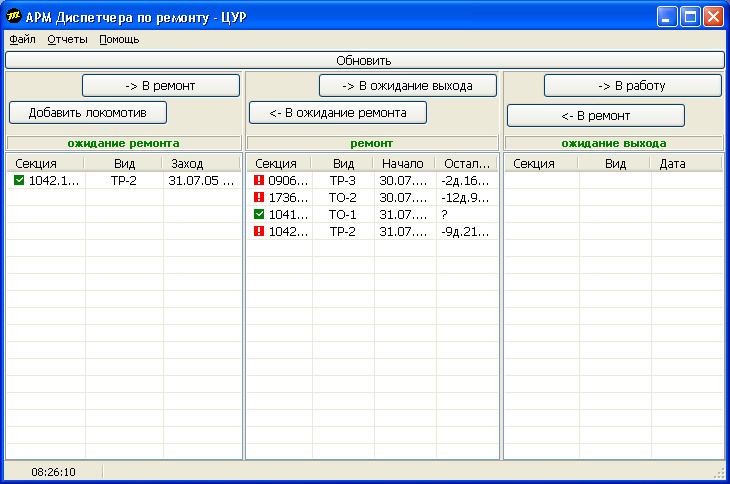Sort waiting list by Вид column header
The image size is (730, 484).
click(x=123, y=163)
